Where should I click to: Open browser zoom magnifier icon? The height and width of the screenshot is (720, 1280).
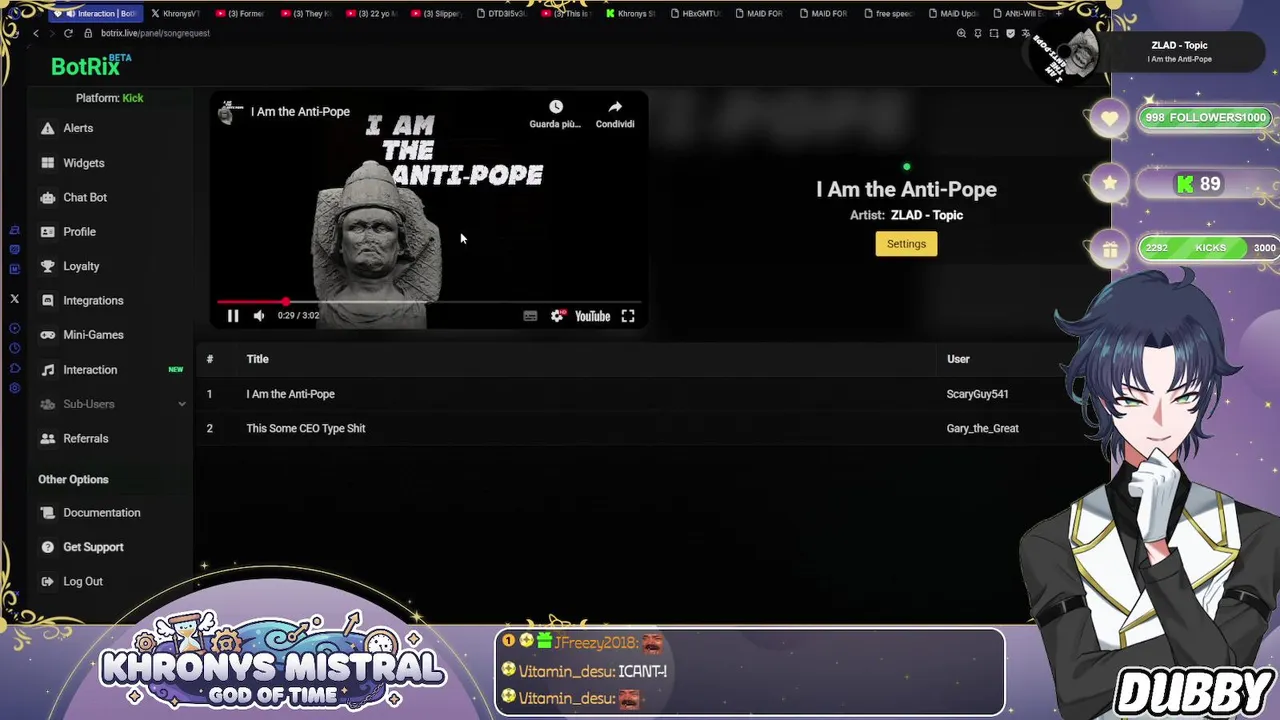point(961,33)
